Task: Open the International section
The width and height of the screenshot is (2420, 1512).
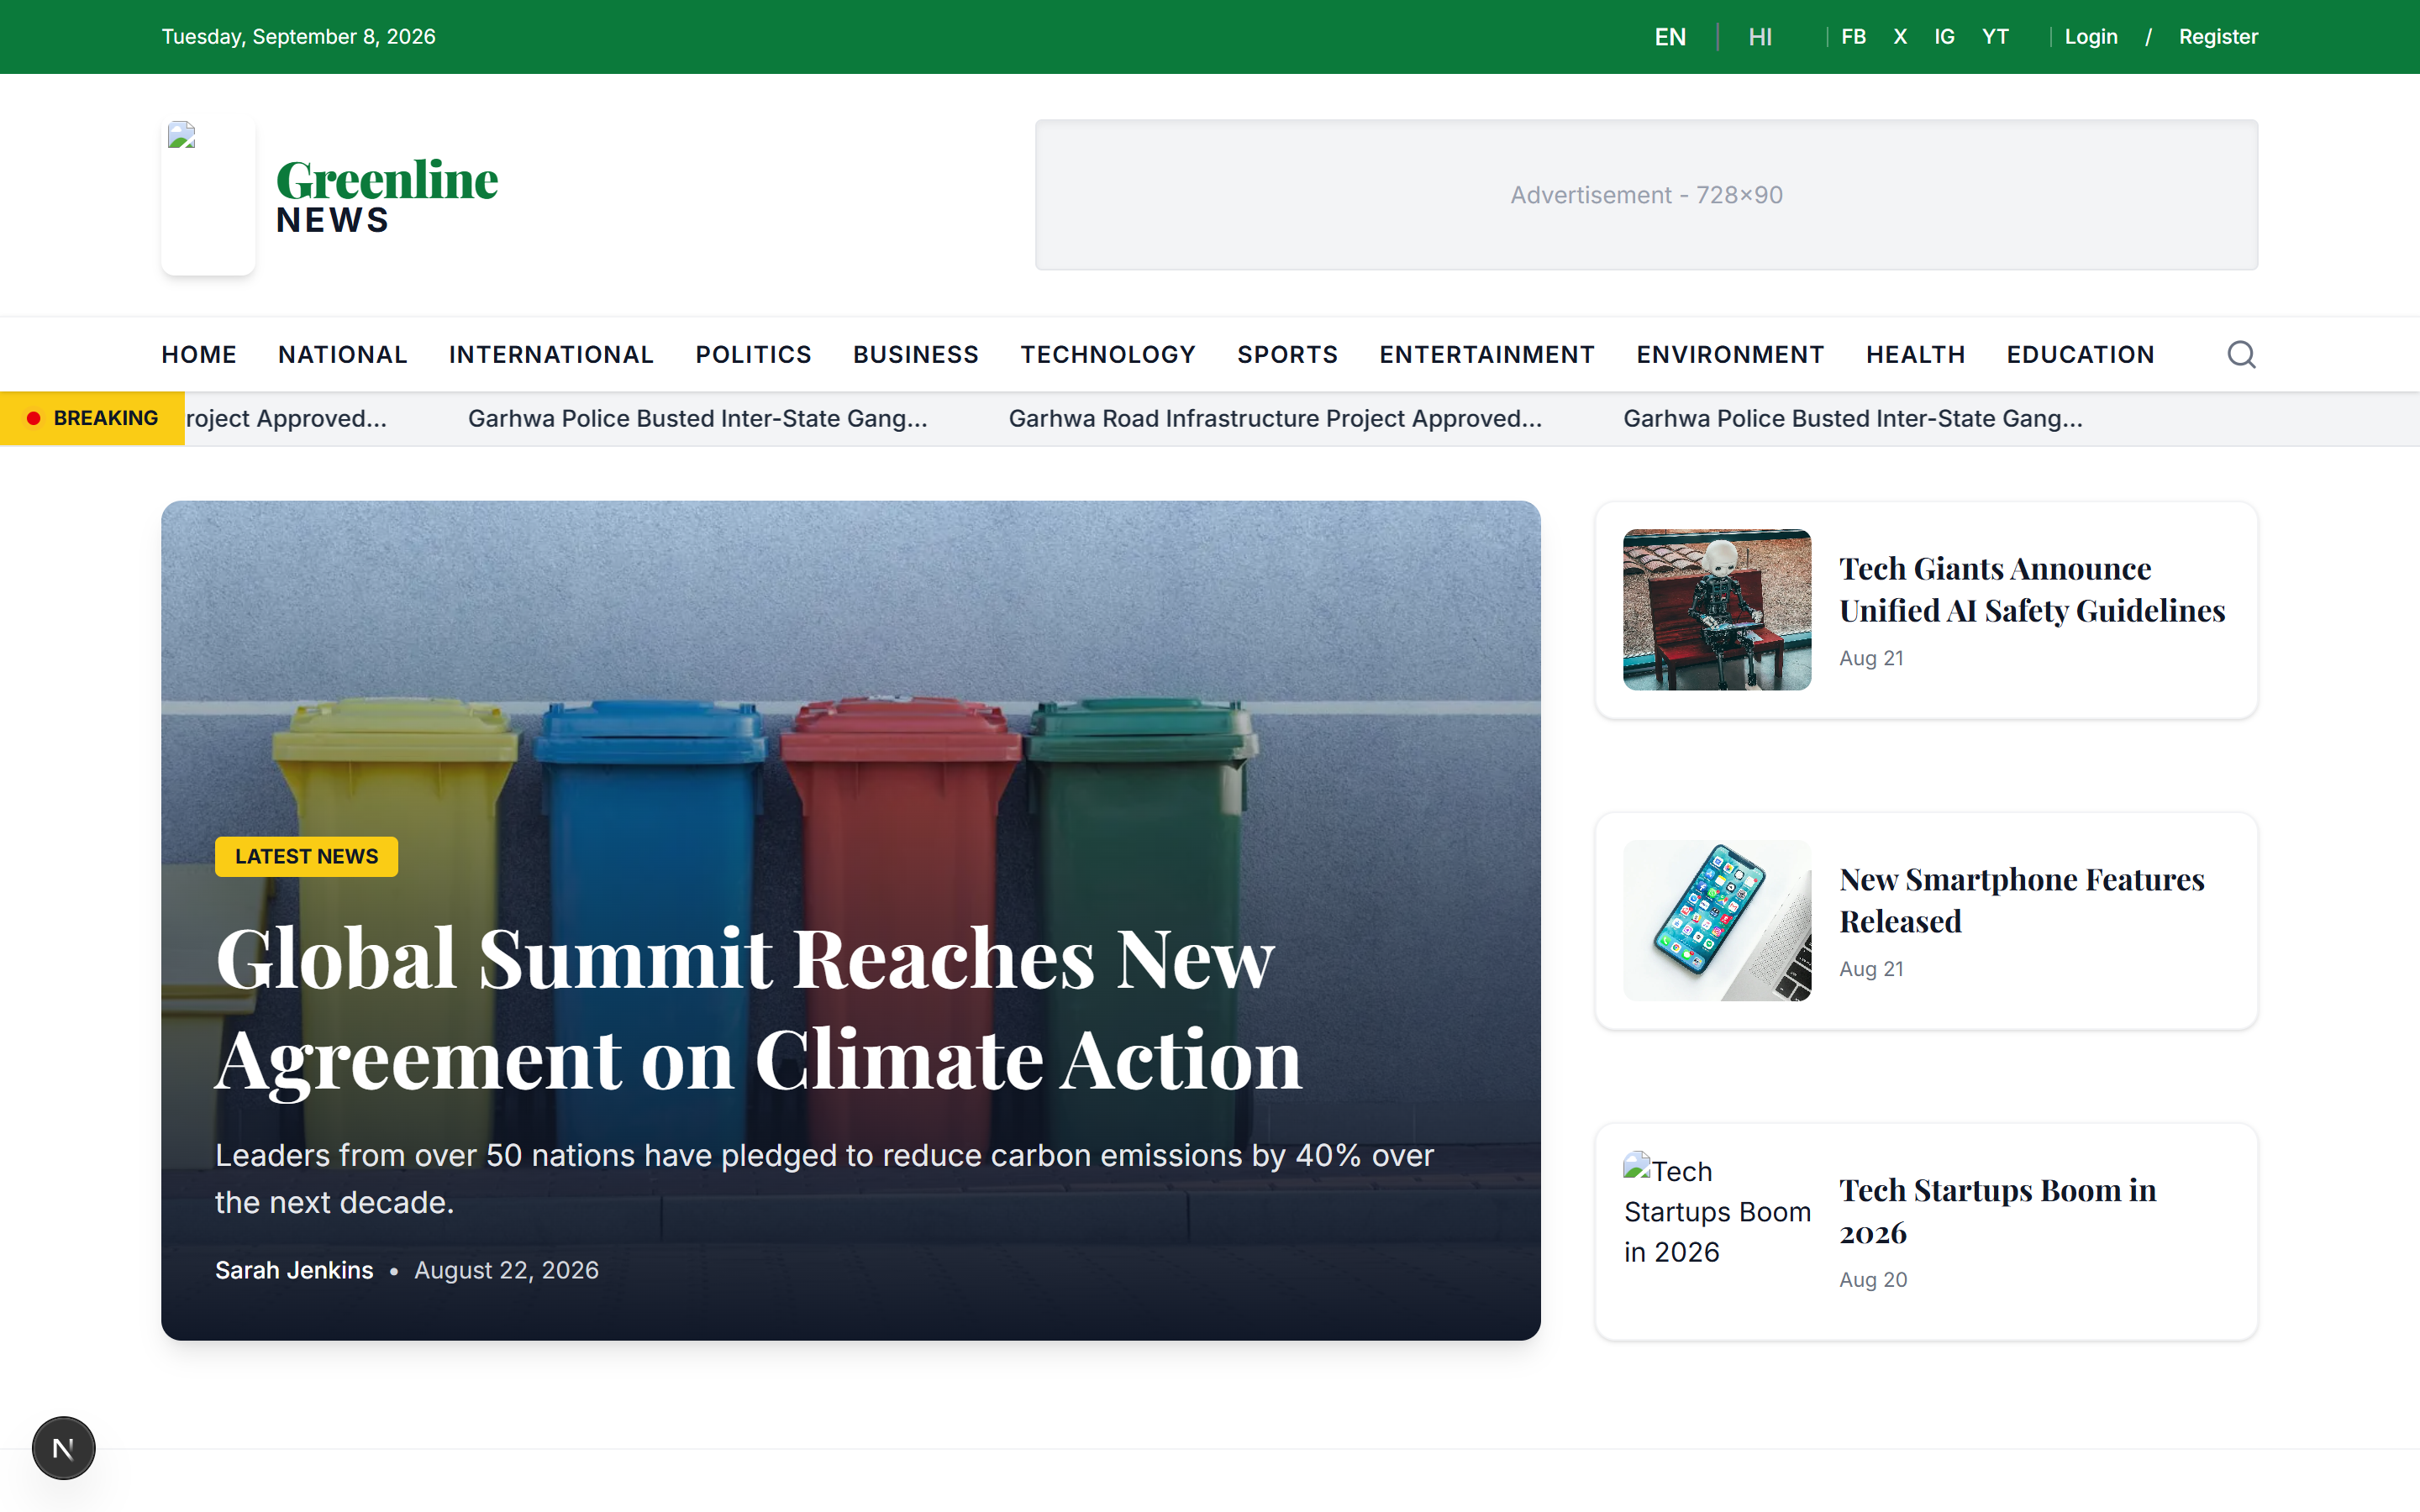Action: click(x=551, y=354)
